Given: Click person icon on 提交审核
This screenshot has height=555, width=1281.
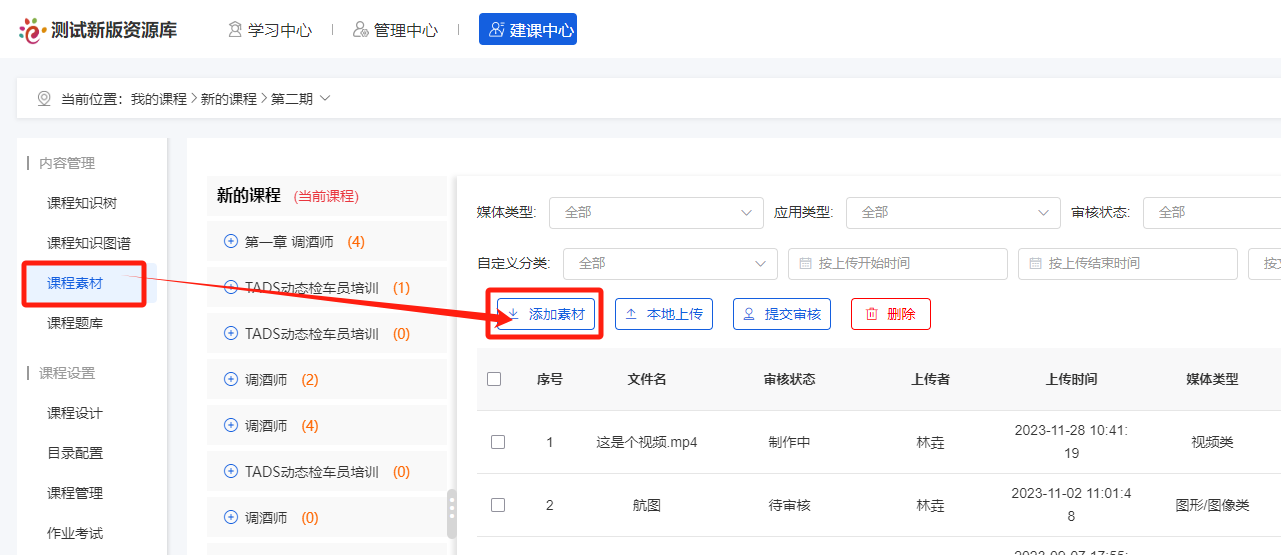Looking at the screenshot, I should tap(749, 314).
